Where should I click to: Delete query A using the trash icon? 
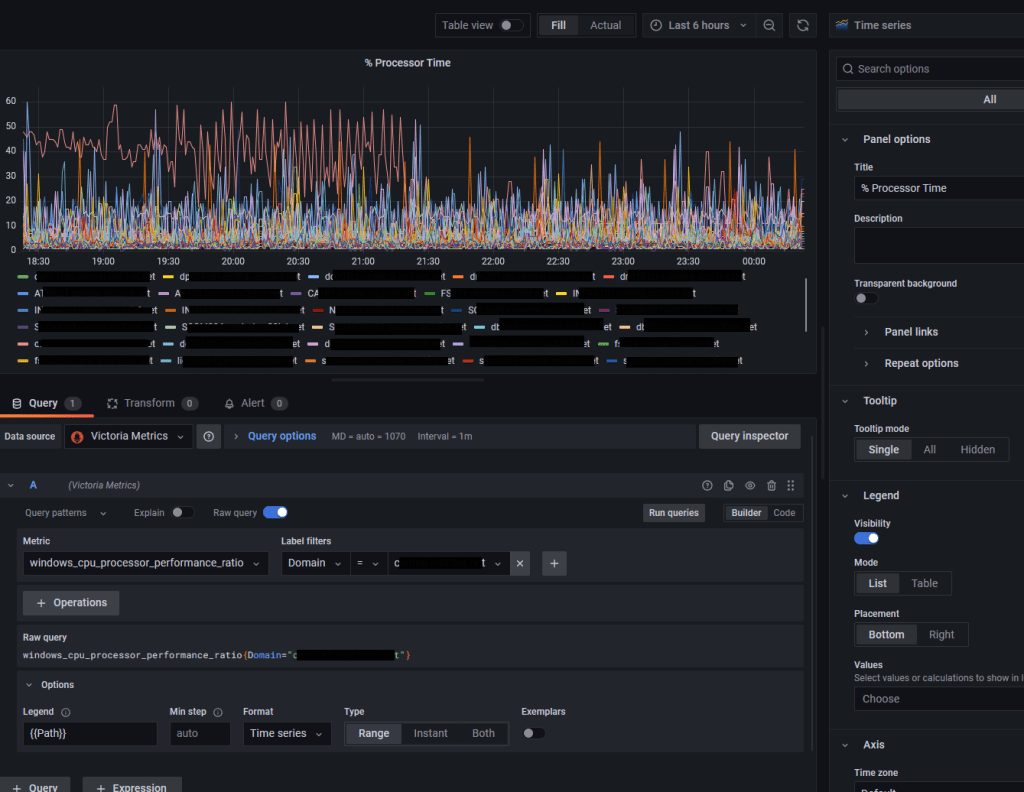(x=771, y=485)
